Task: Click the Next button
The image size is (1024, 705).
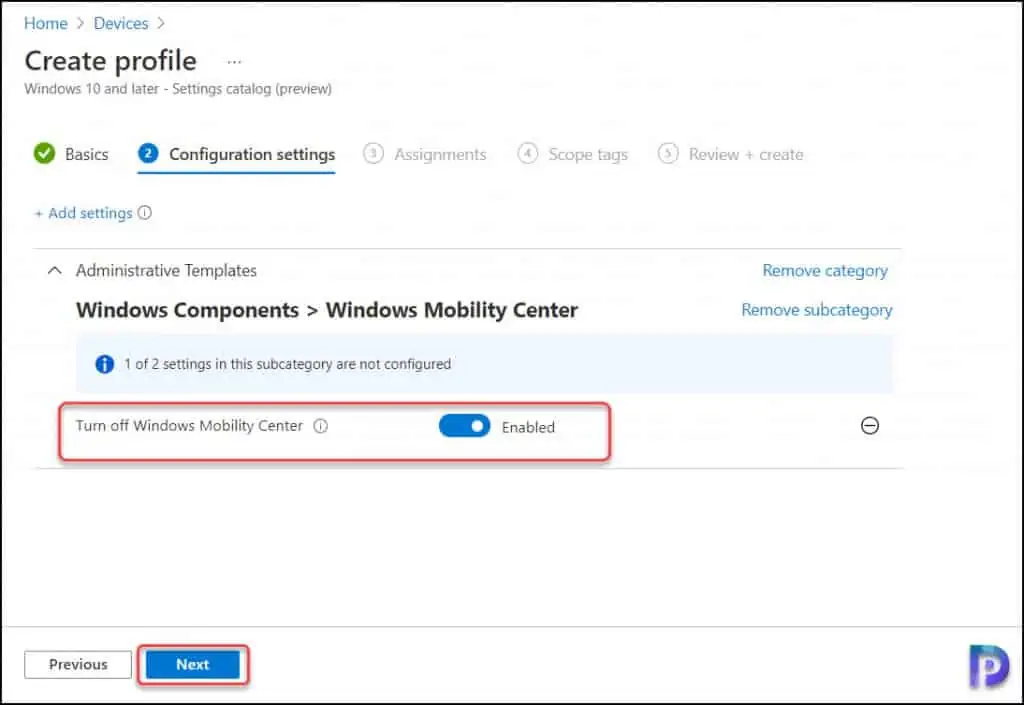Action: pos(193,665)
